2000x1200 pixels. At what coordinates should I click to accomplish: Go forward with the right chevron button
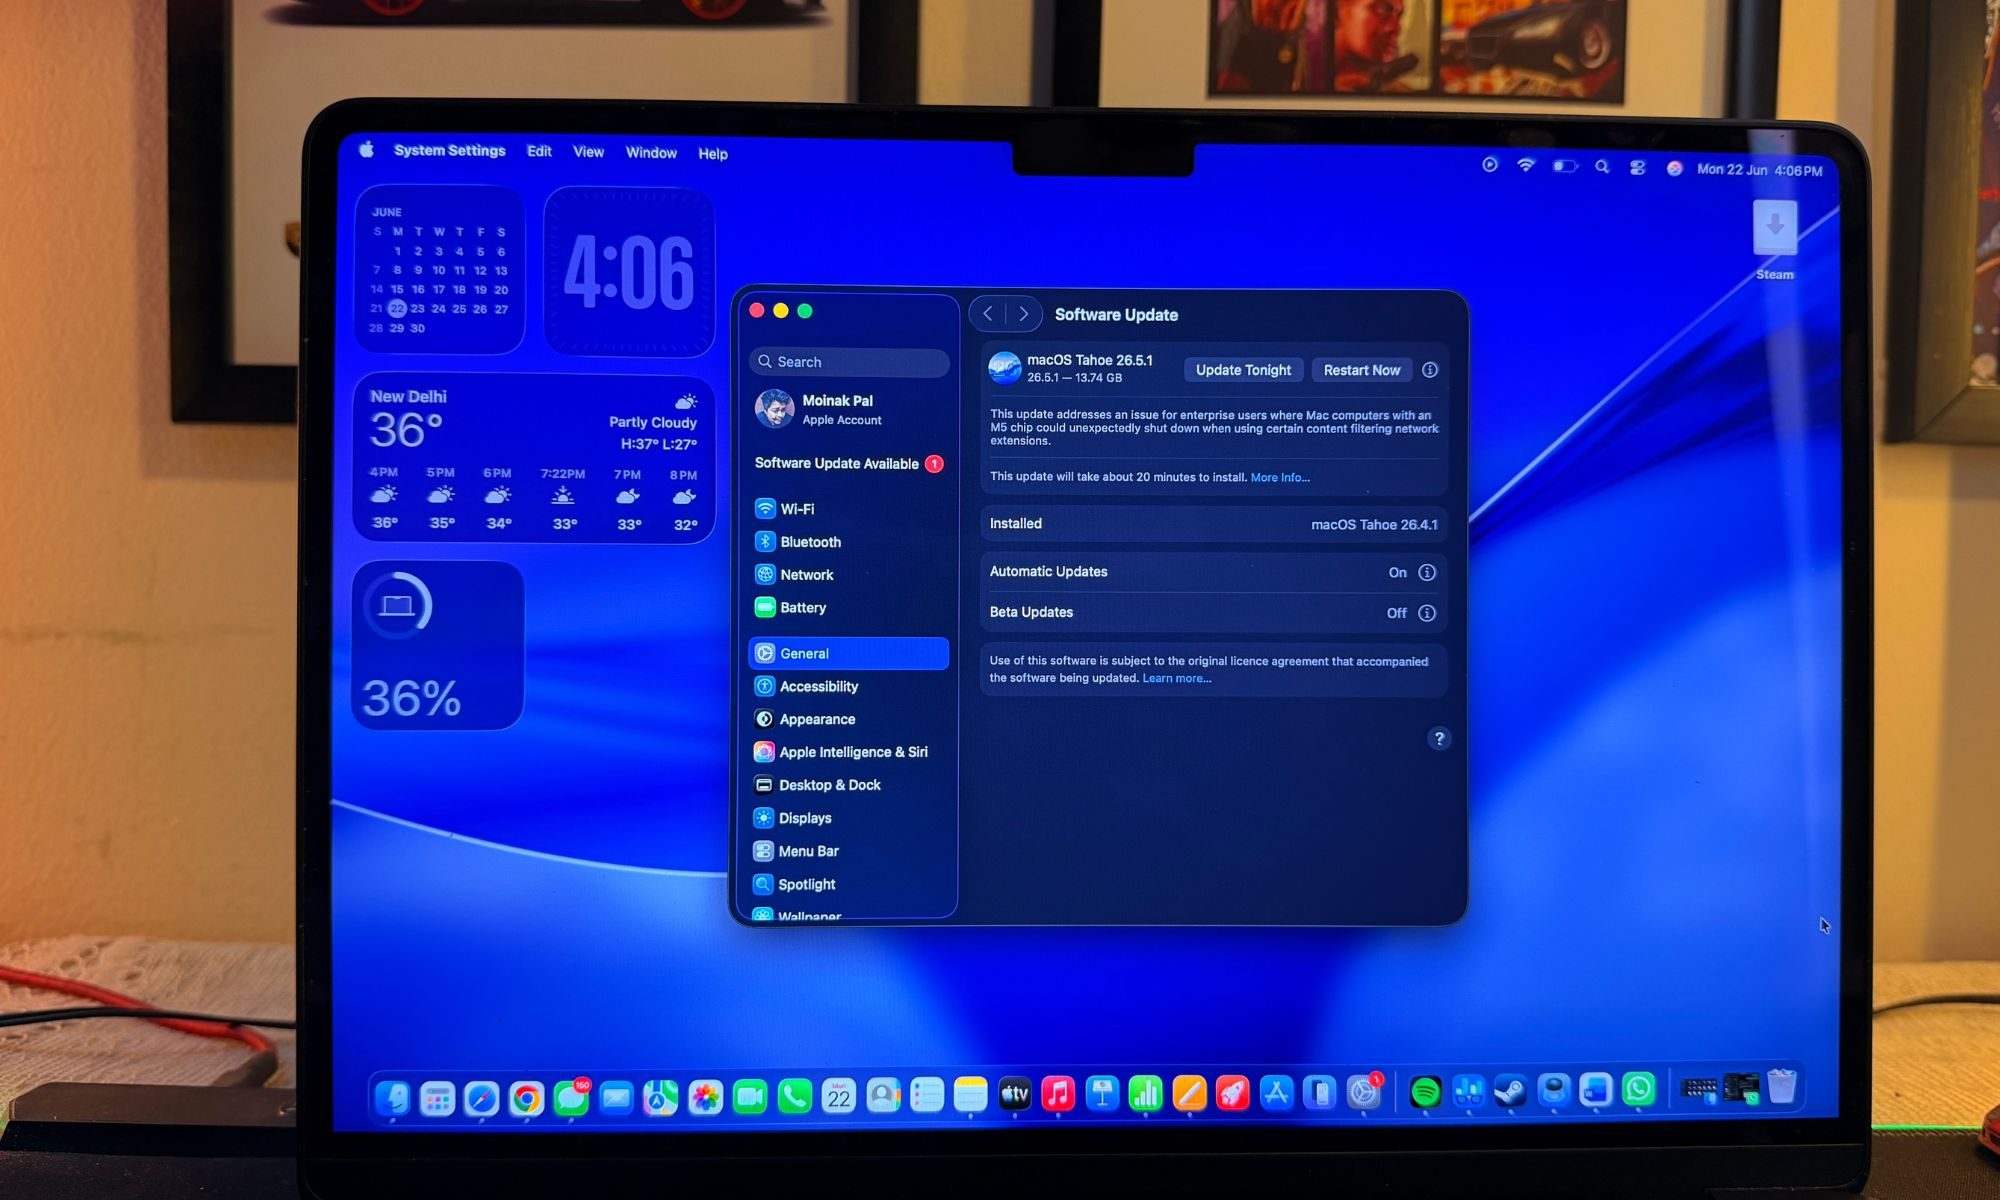[1023, 314]
